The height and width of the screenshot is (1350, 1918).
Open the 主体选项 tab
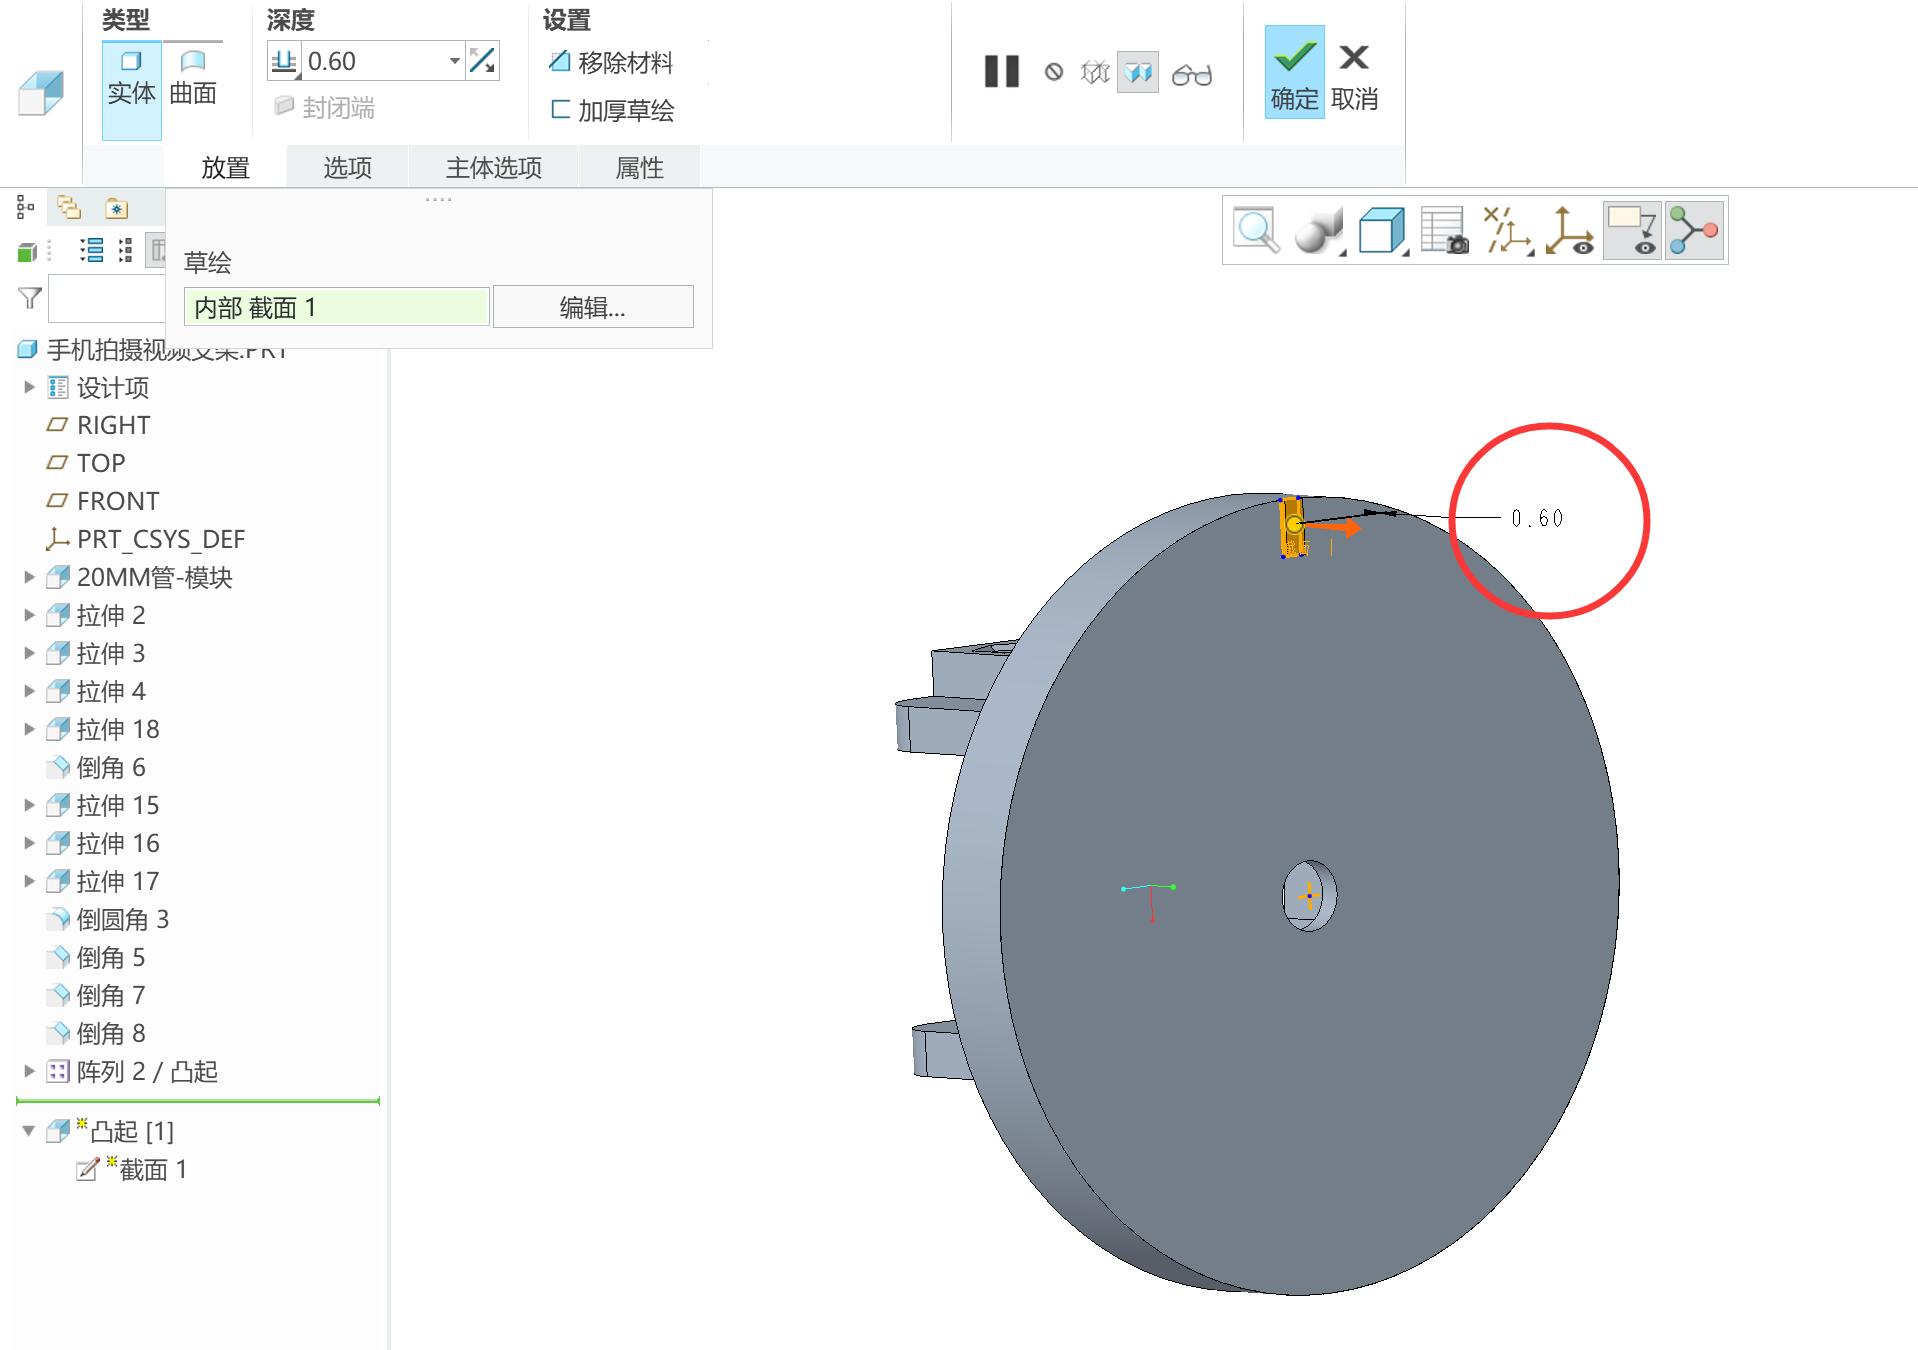pyautogui.click(x=494, y=167)
